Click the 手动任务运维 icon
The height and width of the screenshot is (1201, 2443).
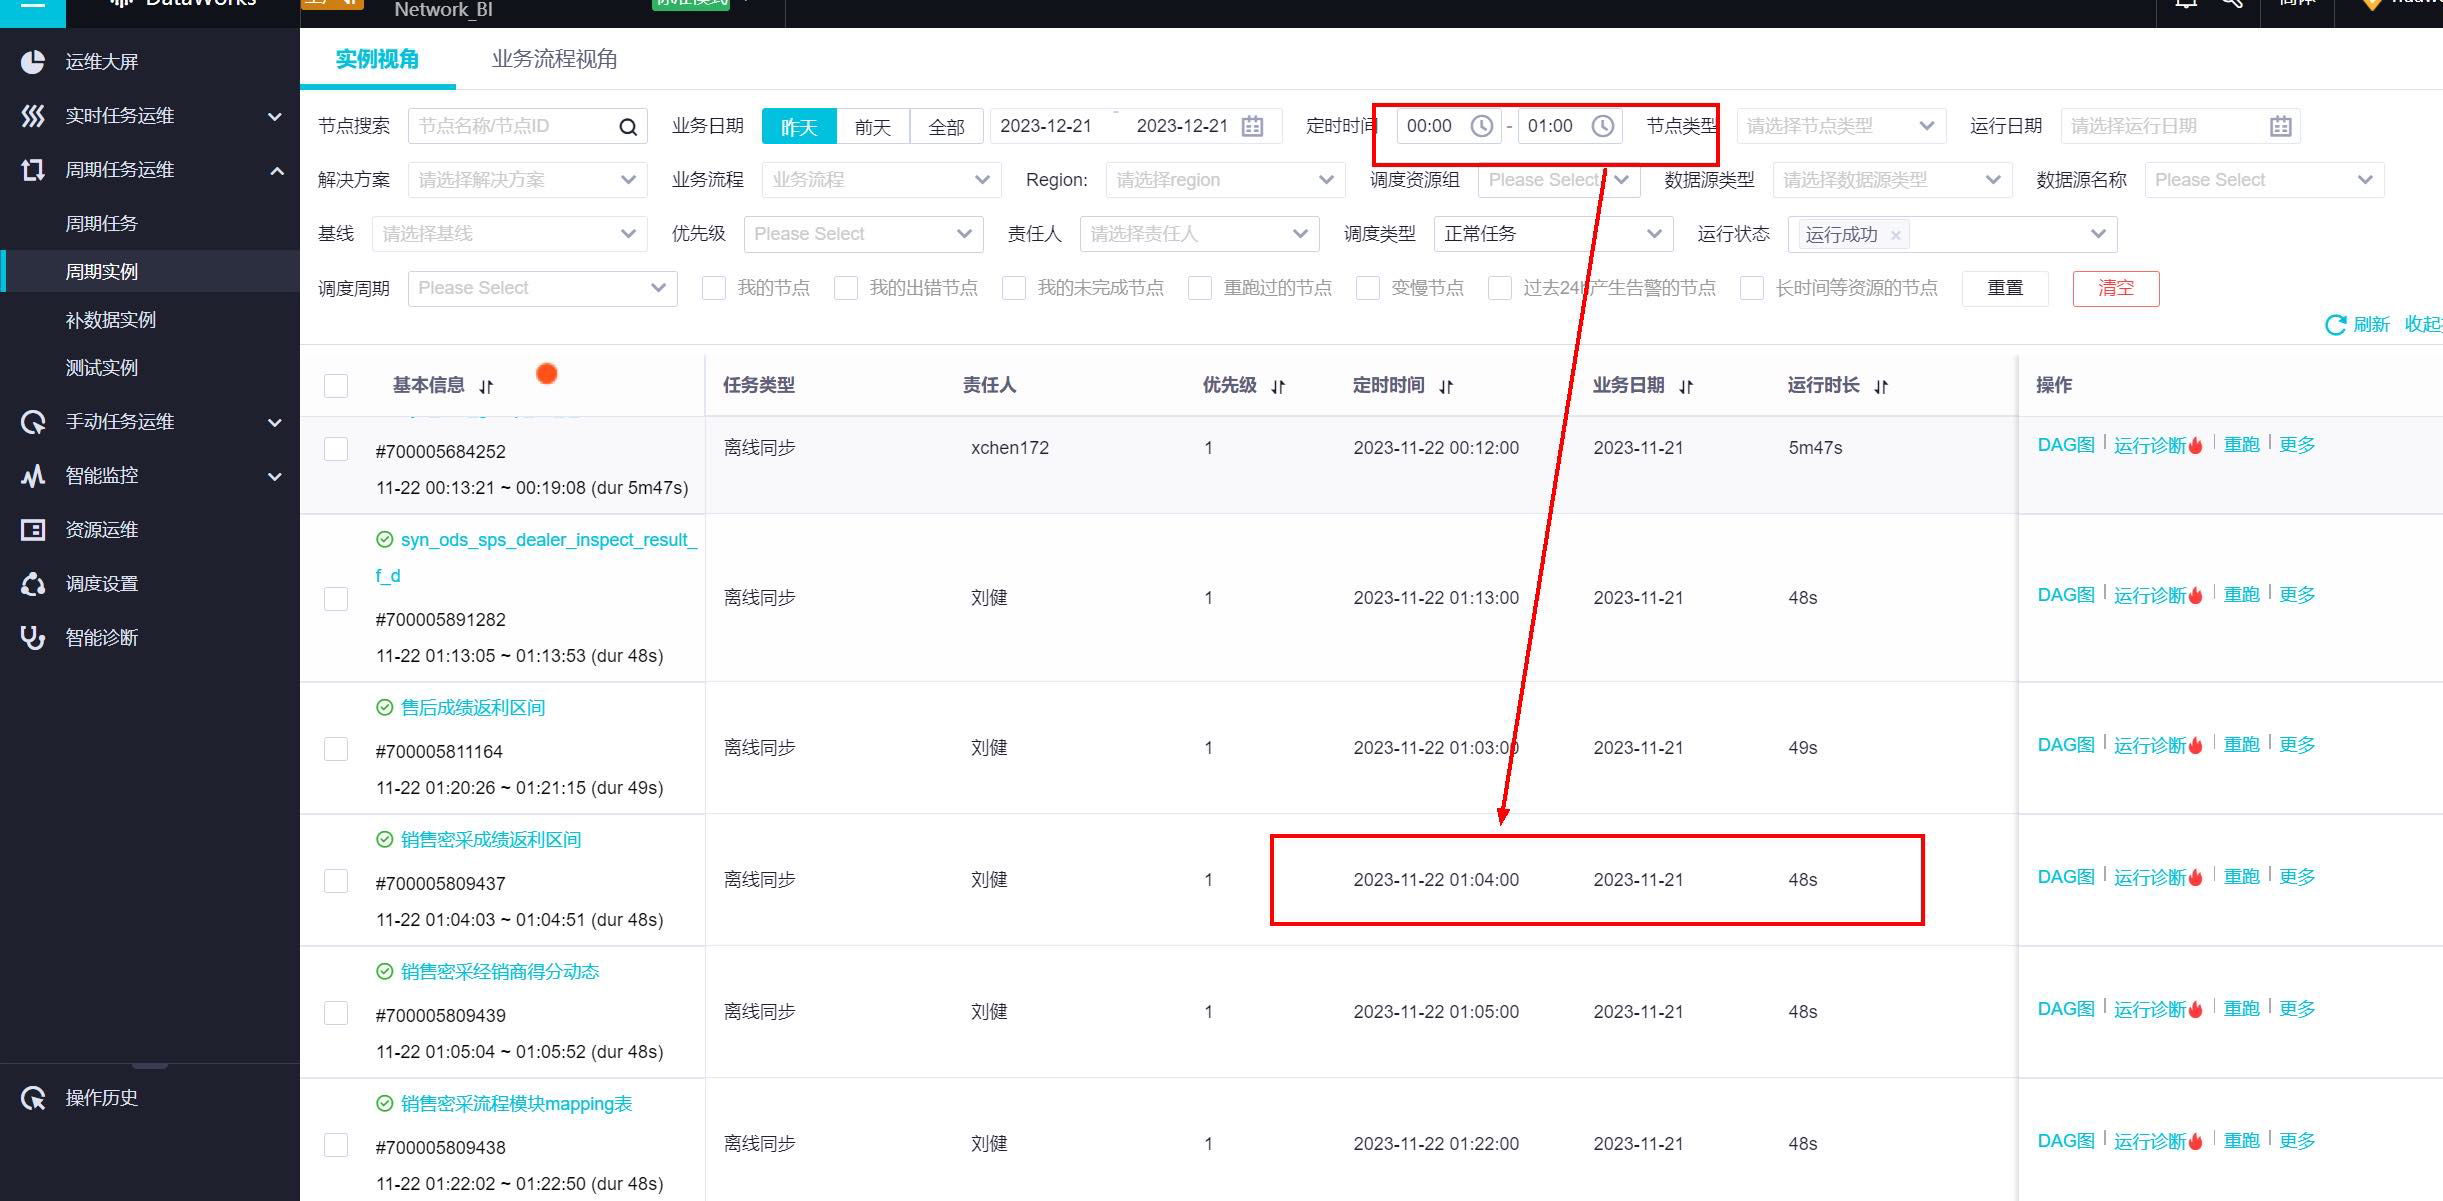33,422
